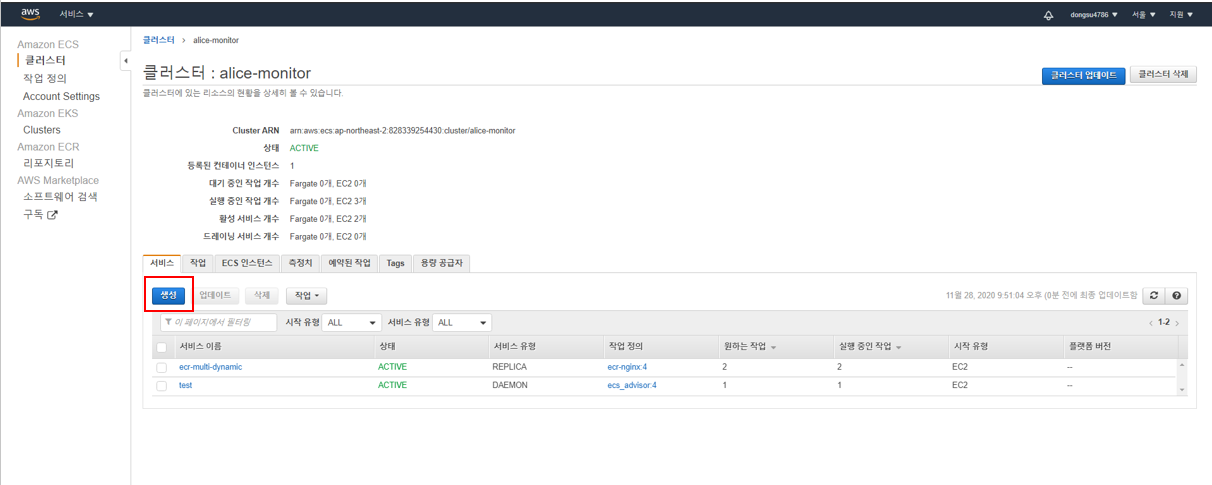This screenshot has width=1212, height=485.
Task: Click the Amazon ECS sidebar heading
Action: pyautogui.click(x=48, y=45)
